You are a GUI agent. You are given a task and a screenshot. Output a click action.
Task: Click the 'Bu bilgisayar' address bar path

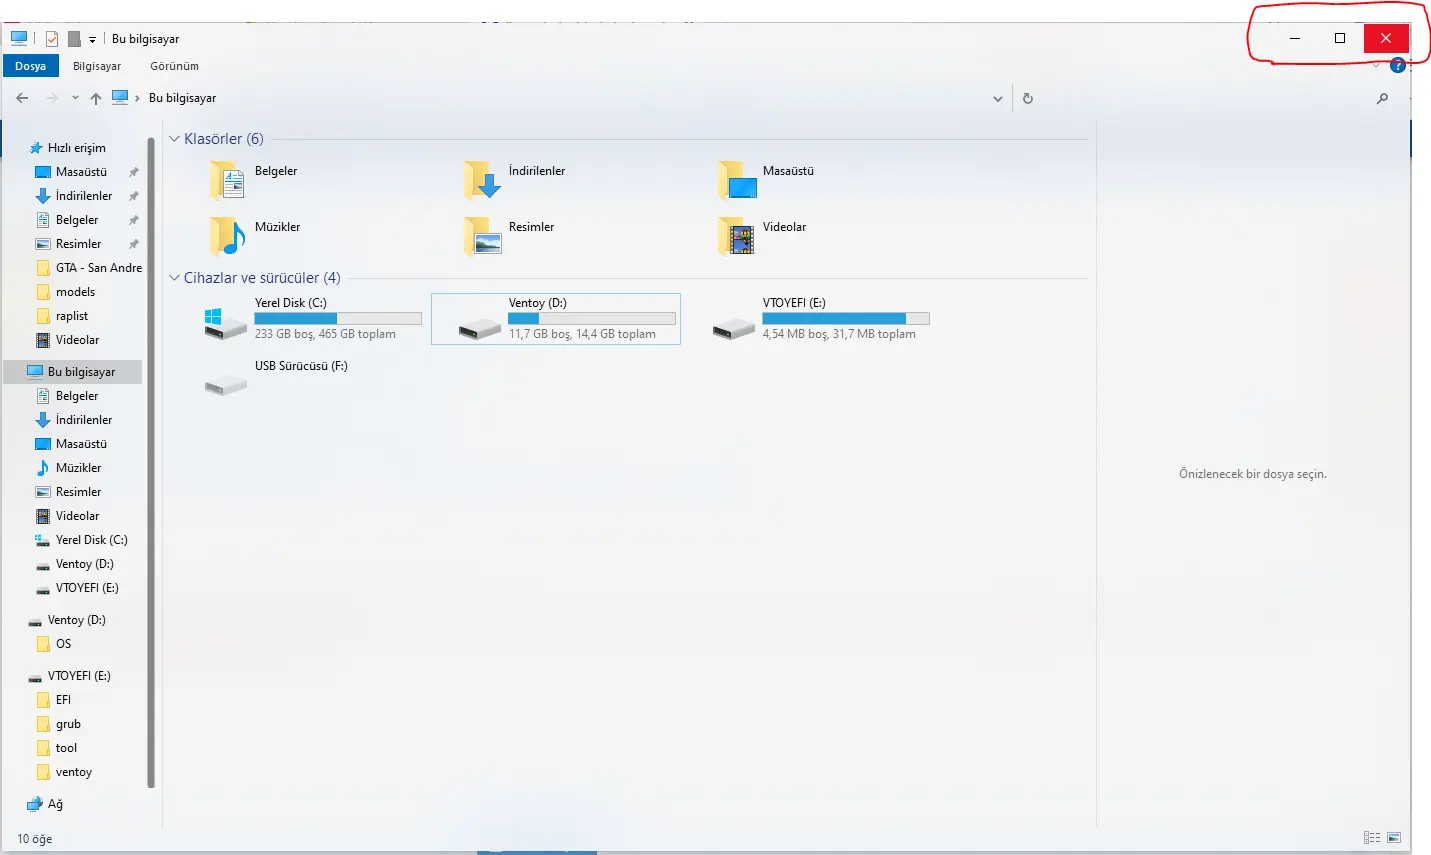pyautogui.click(x=182, y=98)
